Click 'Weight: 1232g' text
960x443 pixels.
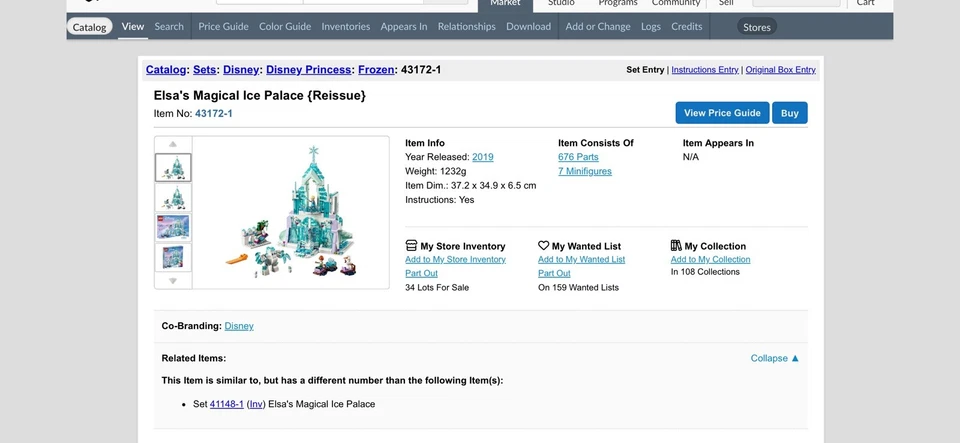435,171
